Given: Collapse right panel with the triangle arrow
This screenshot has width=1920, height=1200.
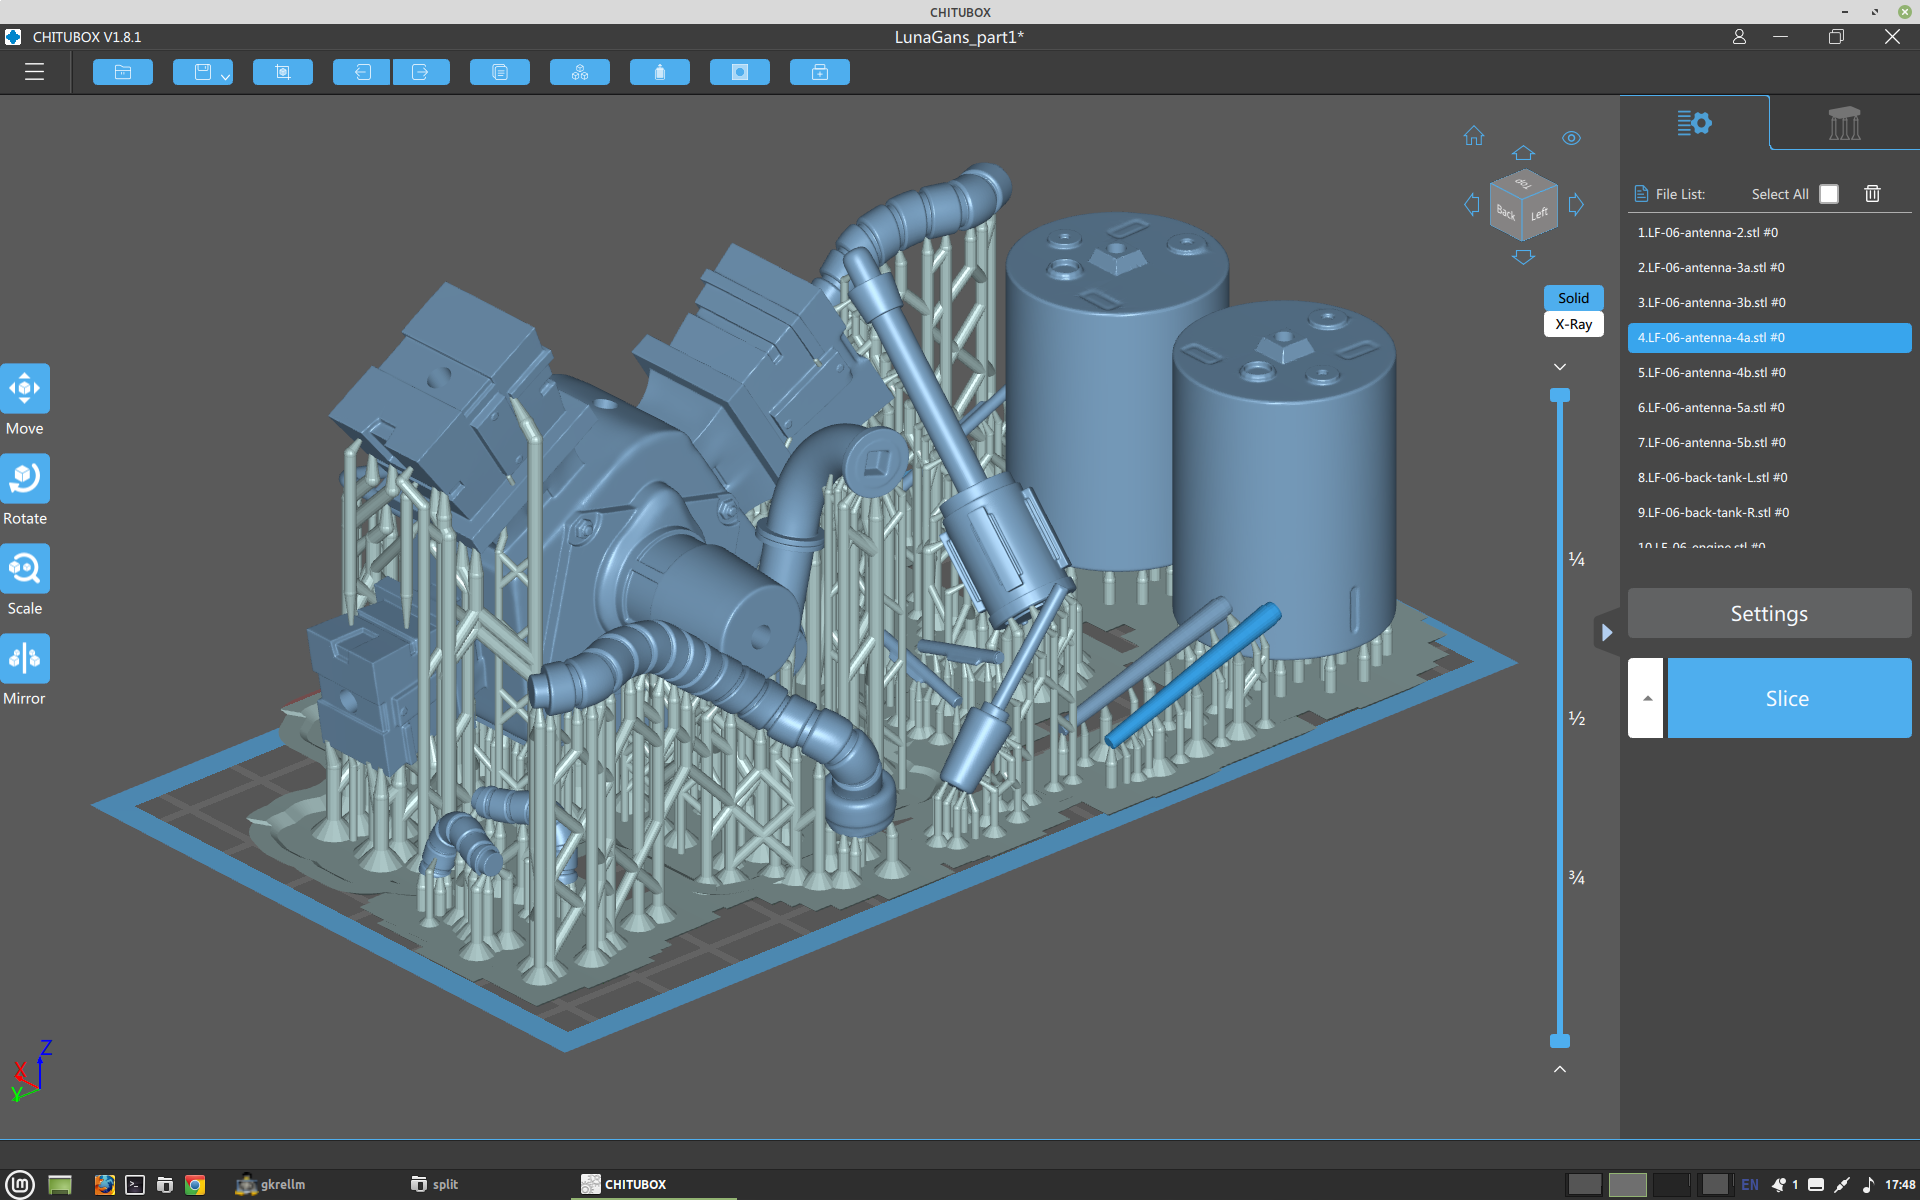Looking at the screenshot, I should [x=1606, y=632].
